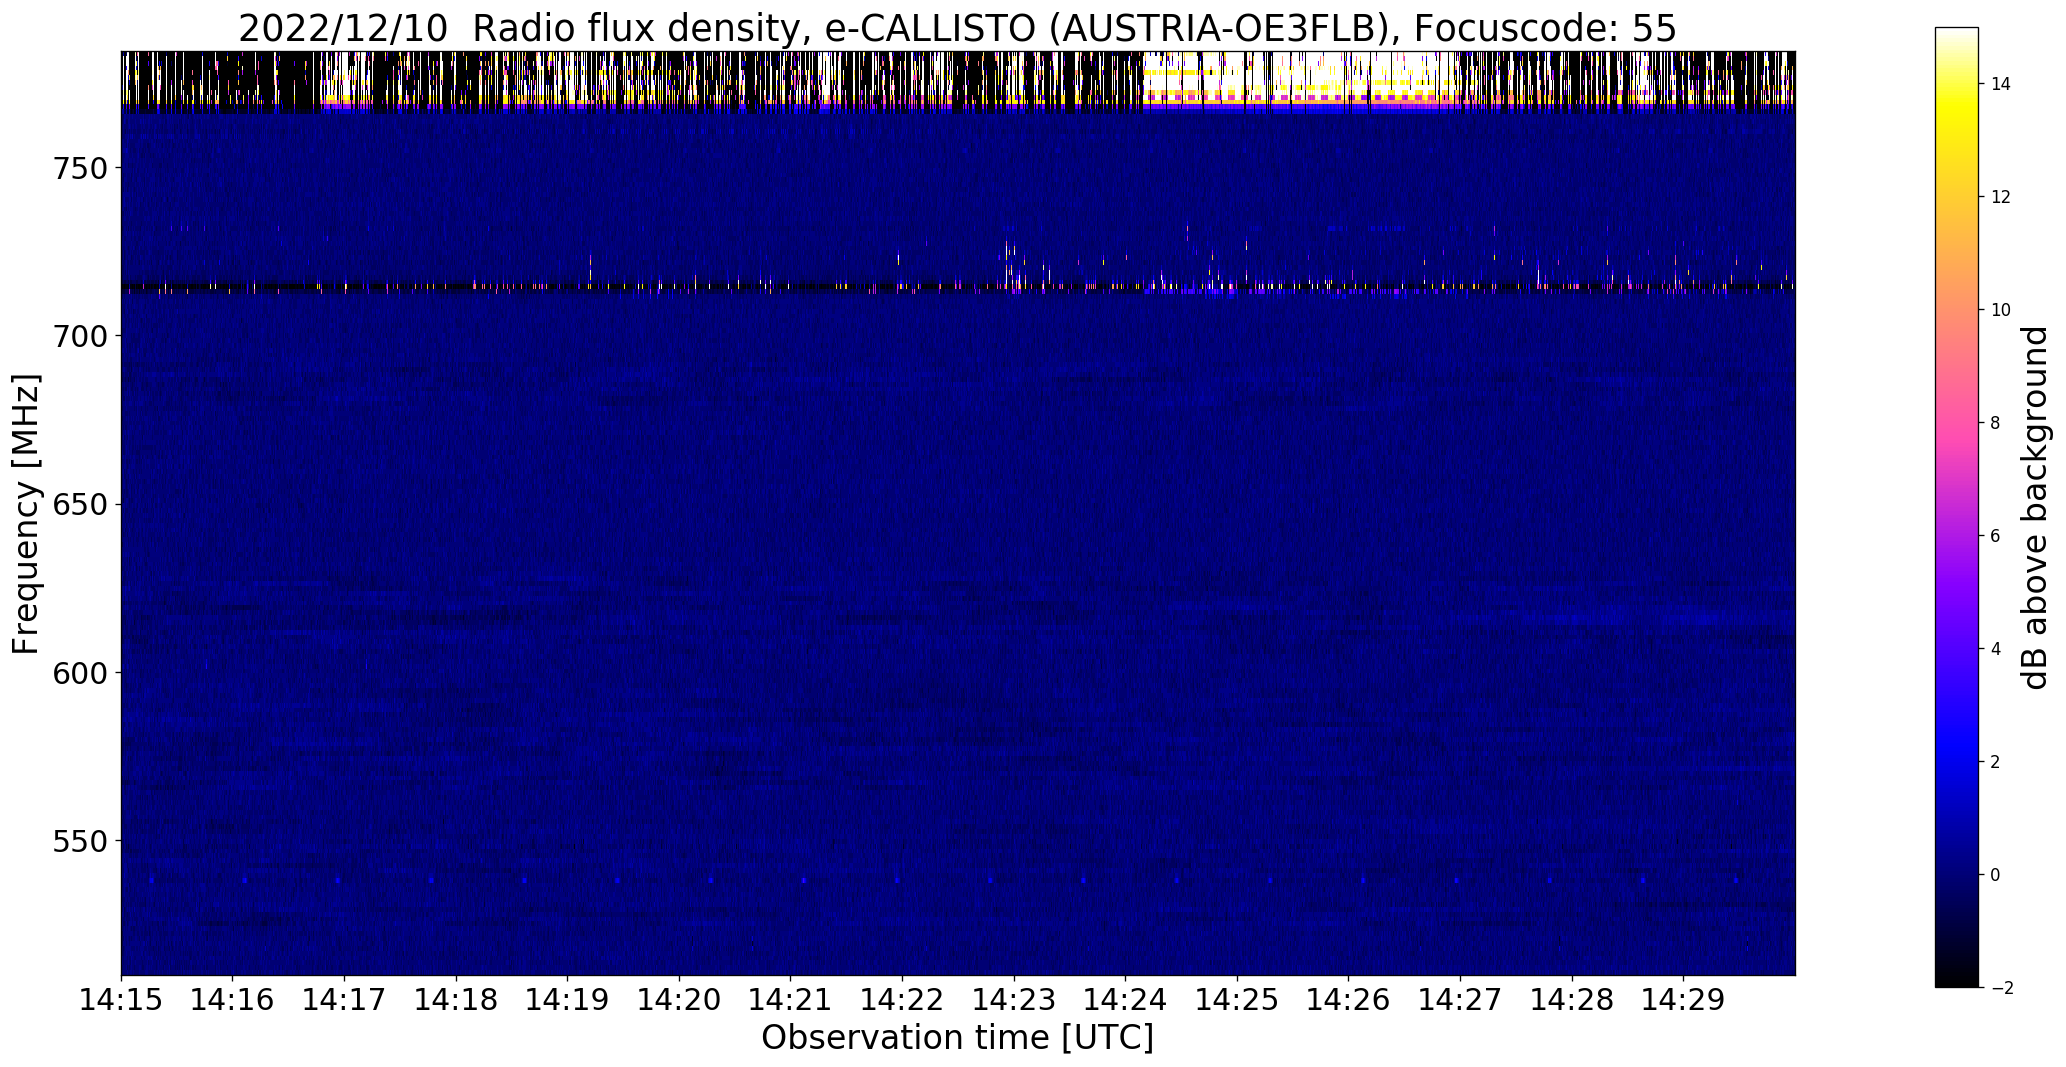Click the plot title mentioning e-CALLISTO AUSTRIA-OE3FLB
Screen dimensions: 2066x1067
click(x=957, y=29)
